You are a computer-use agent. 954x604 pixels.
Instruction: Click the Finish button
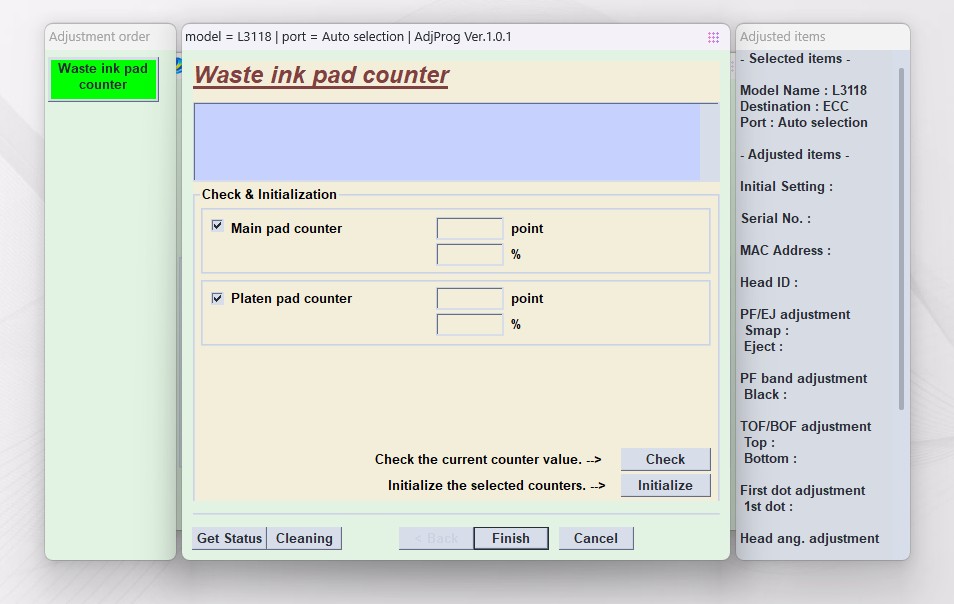510,538
